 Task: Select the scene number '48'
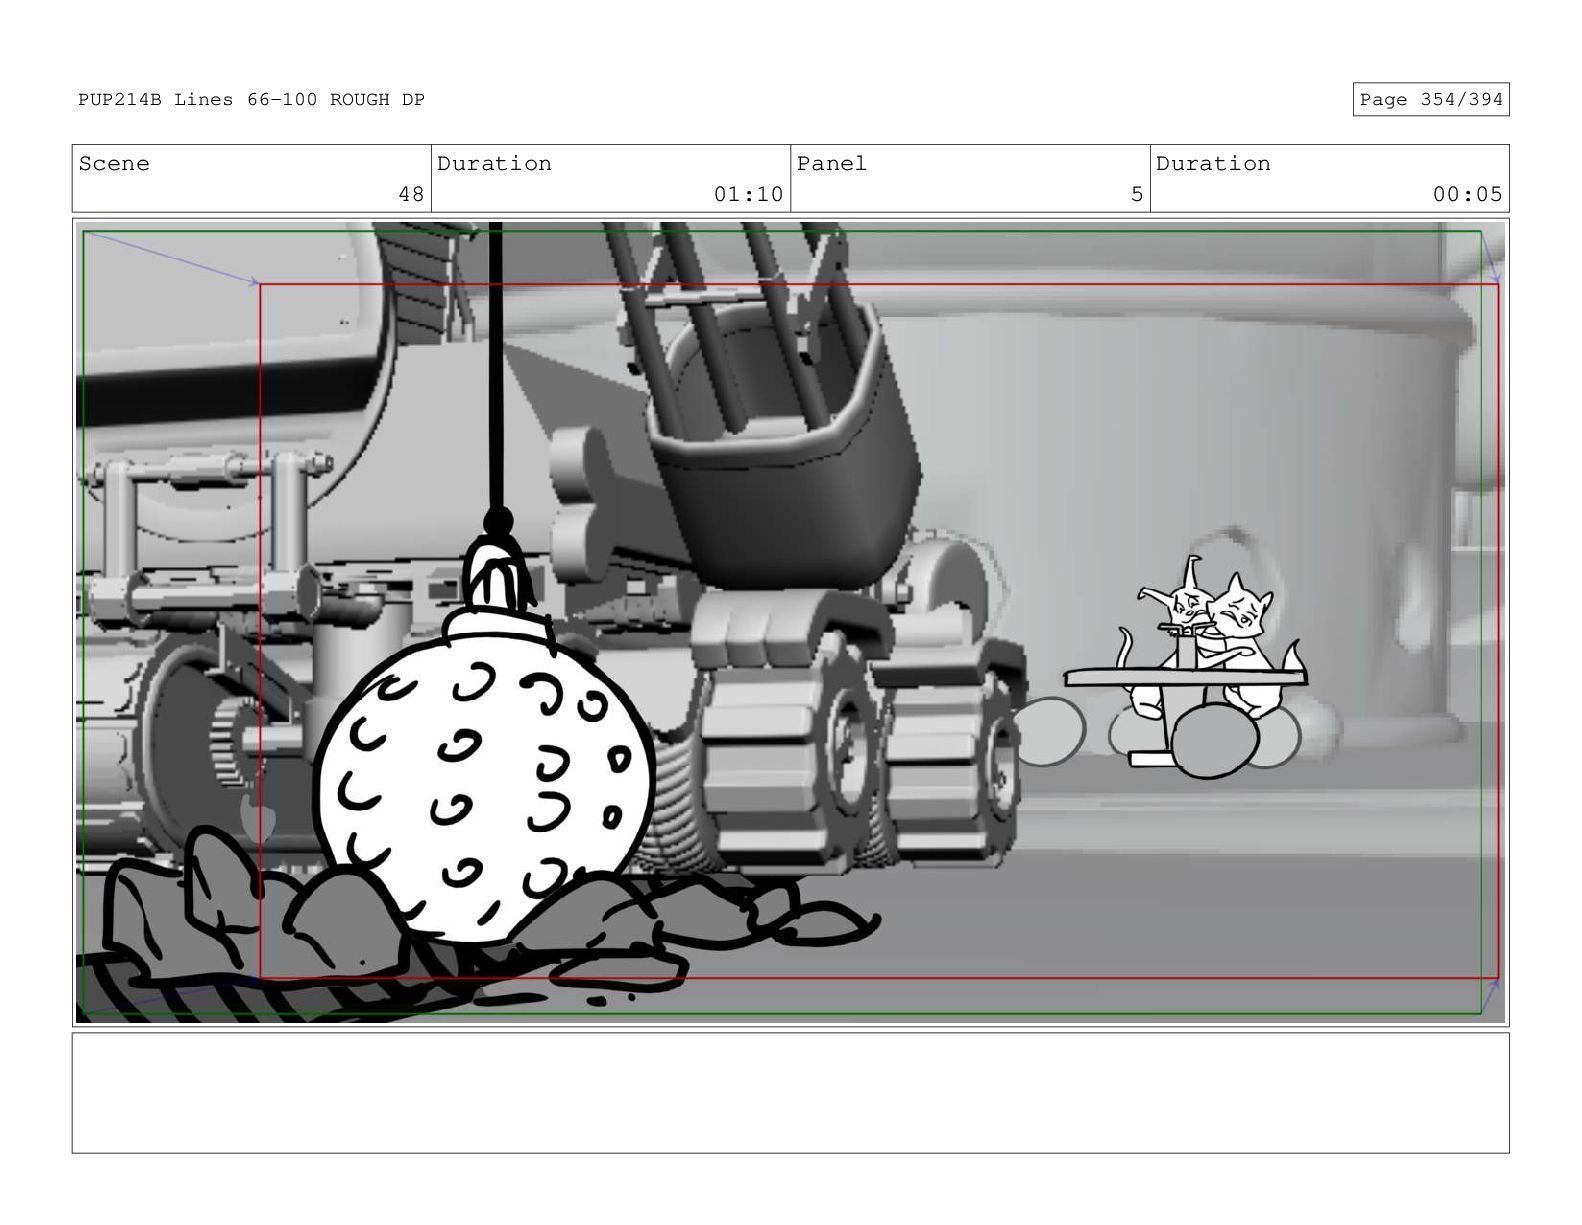pyautogui.click(x=411, y=194)
